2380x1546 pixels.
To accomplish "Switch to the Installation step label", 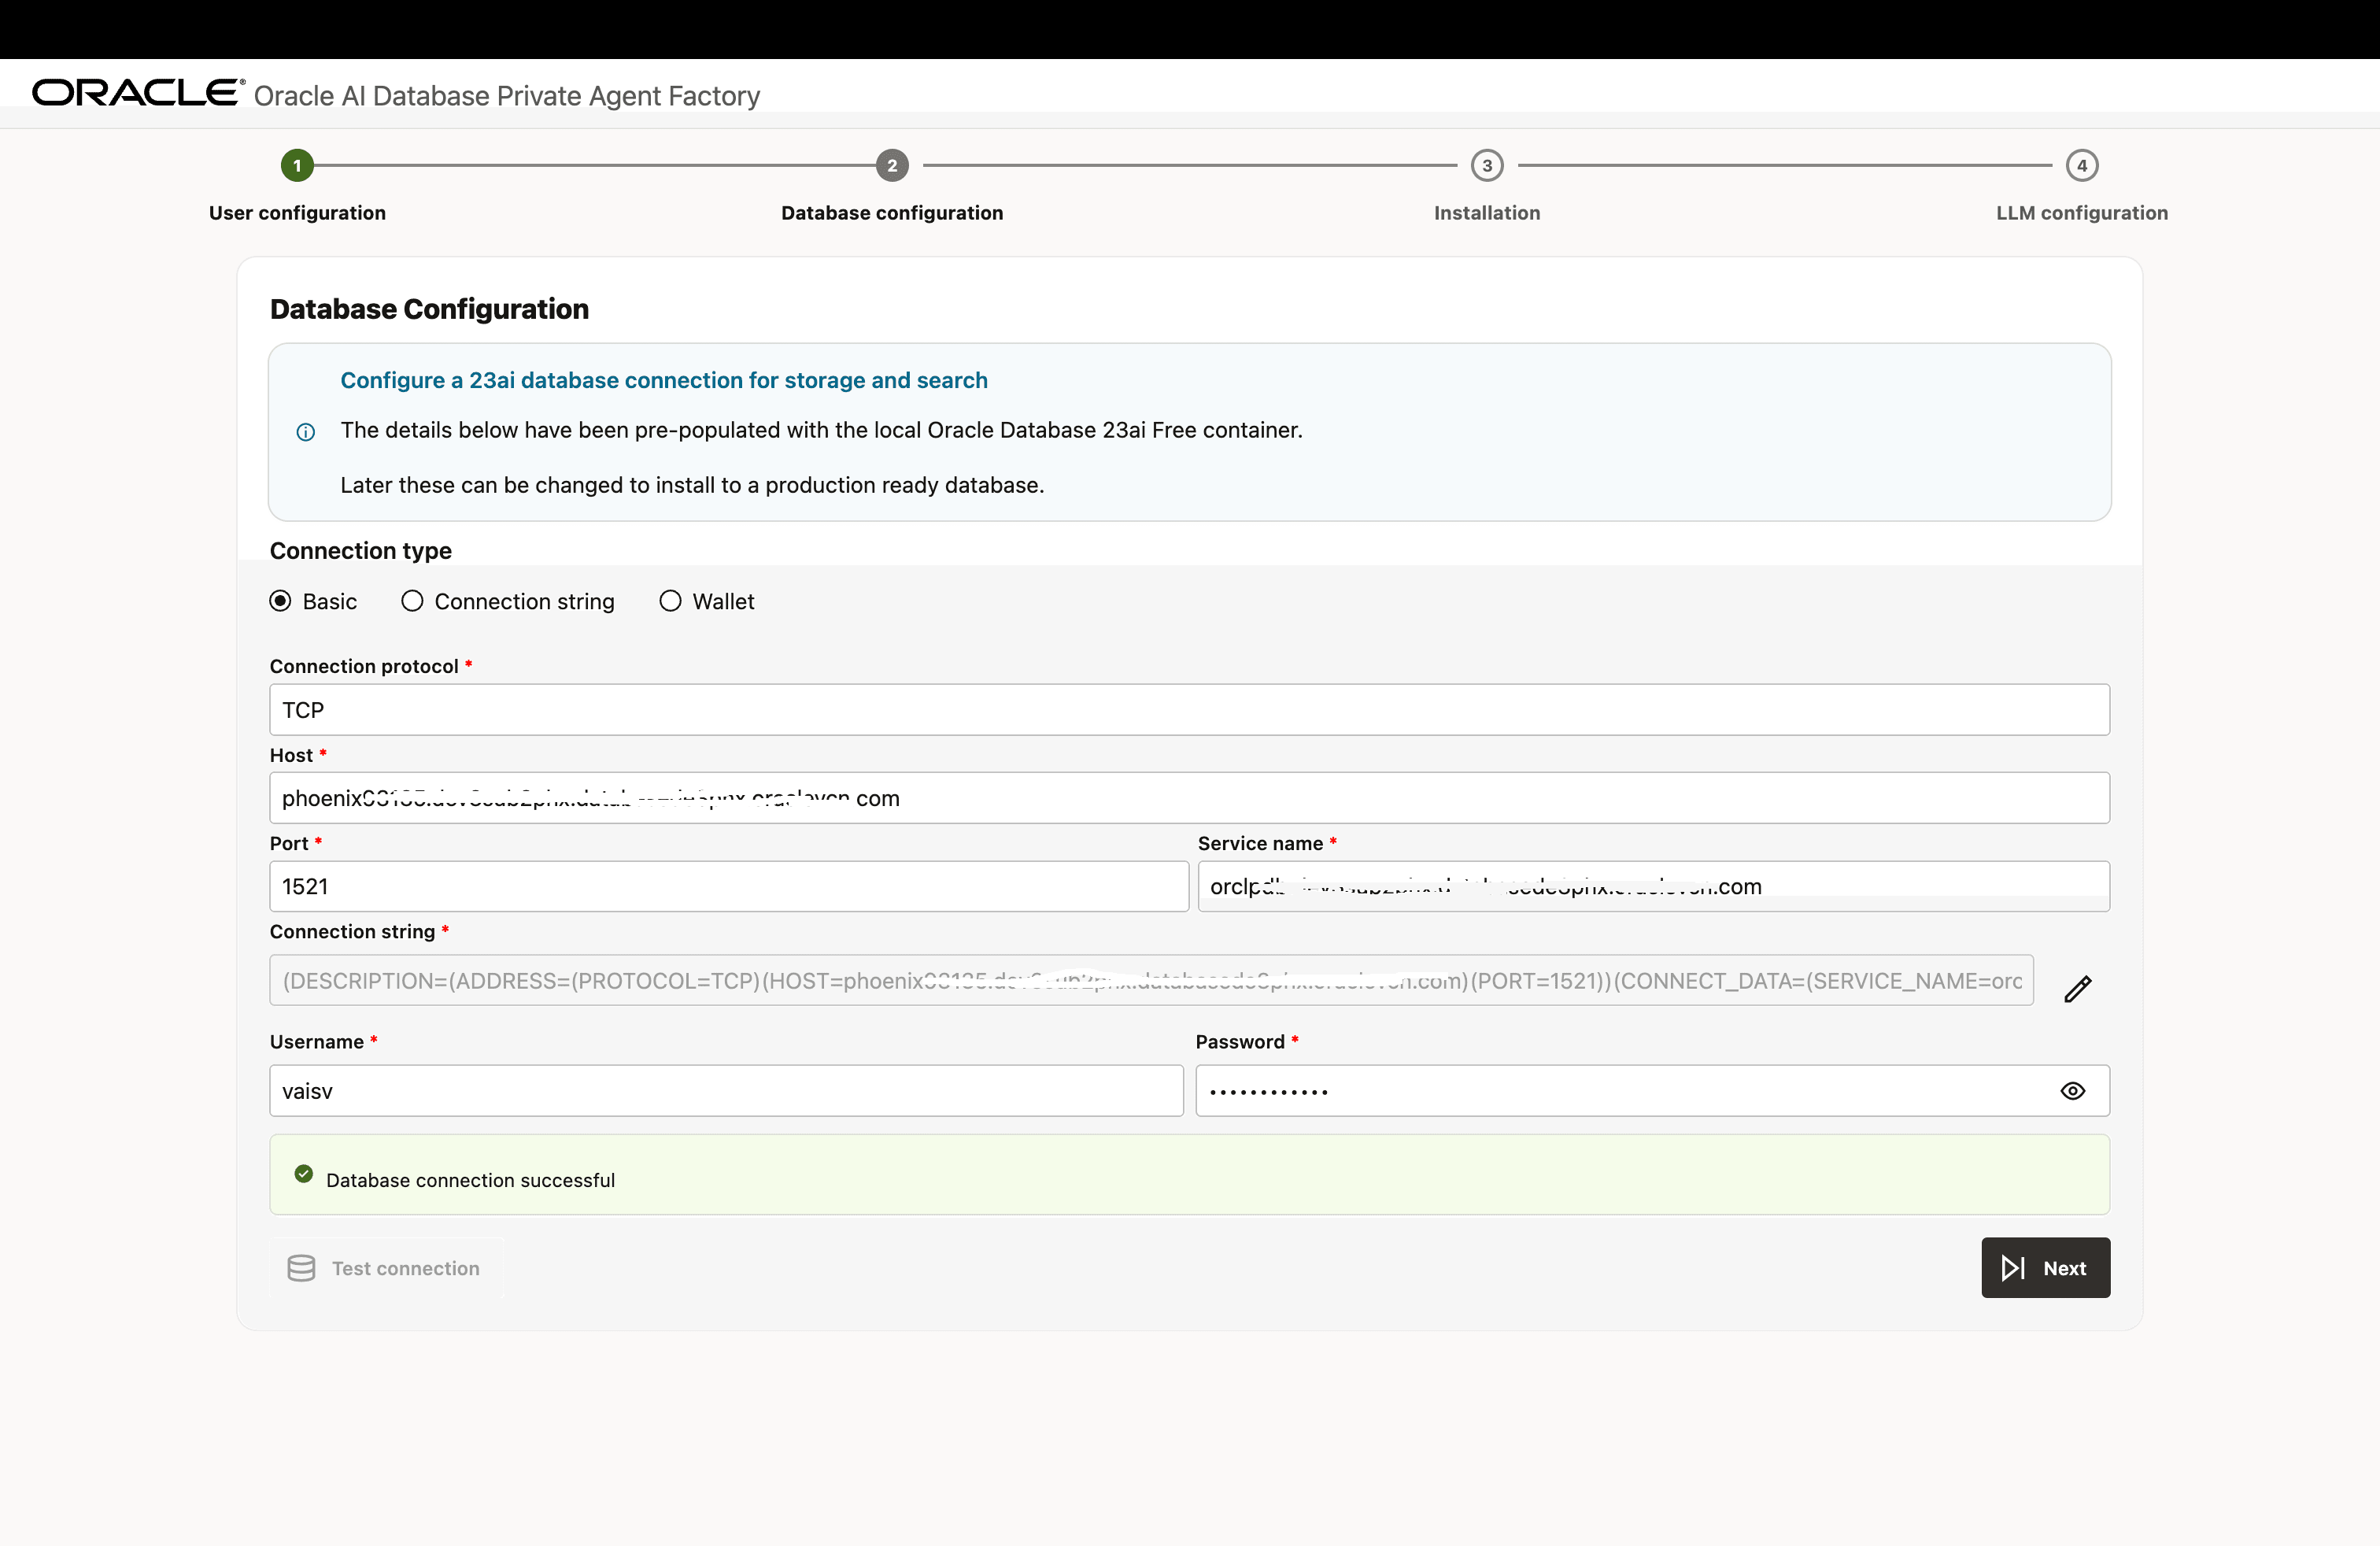I will [1486, 213].
